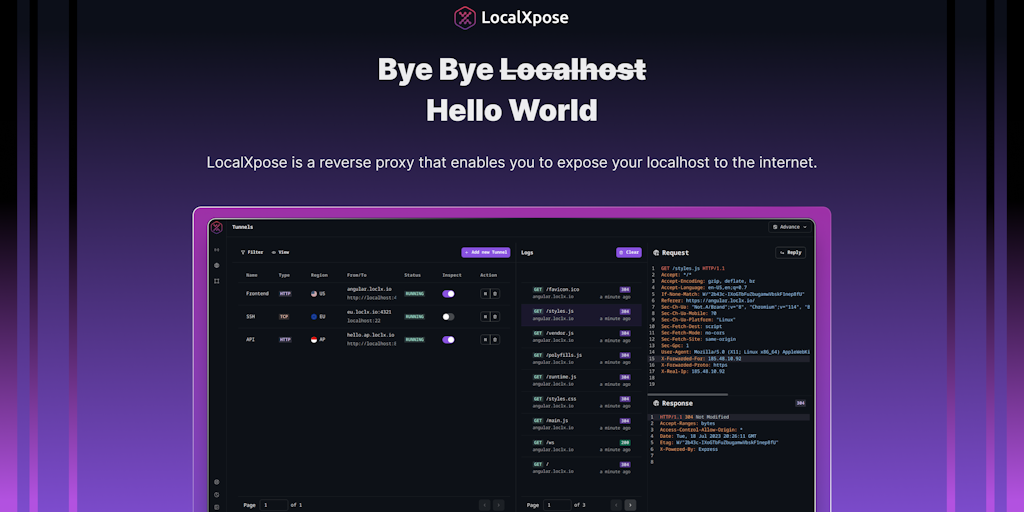Open the Advance dropdown
Image resolution: width=1024 pixels, height=512 pixels.
[790, 227]
